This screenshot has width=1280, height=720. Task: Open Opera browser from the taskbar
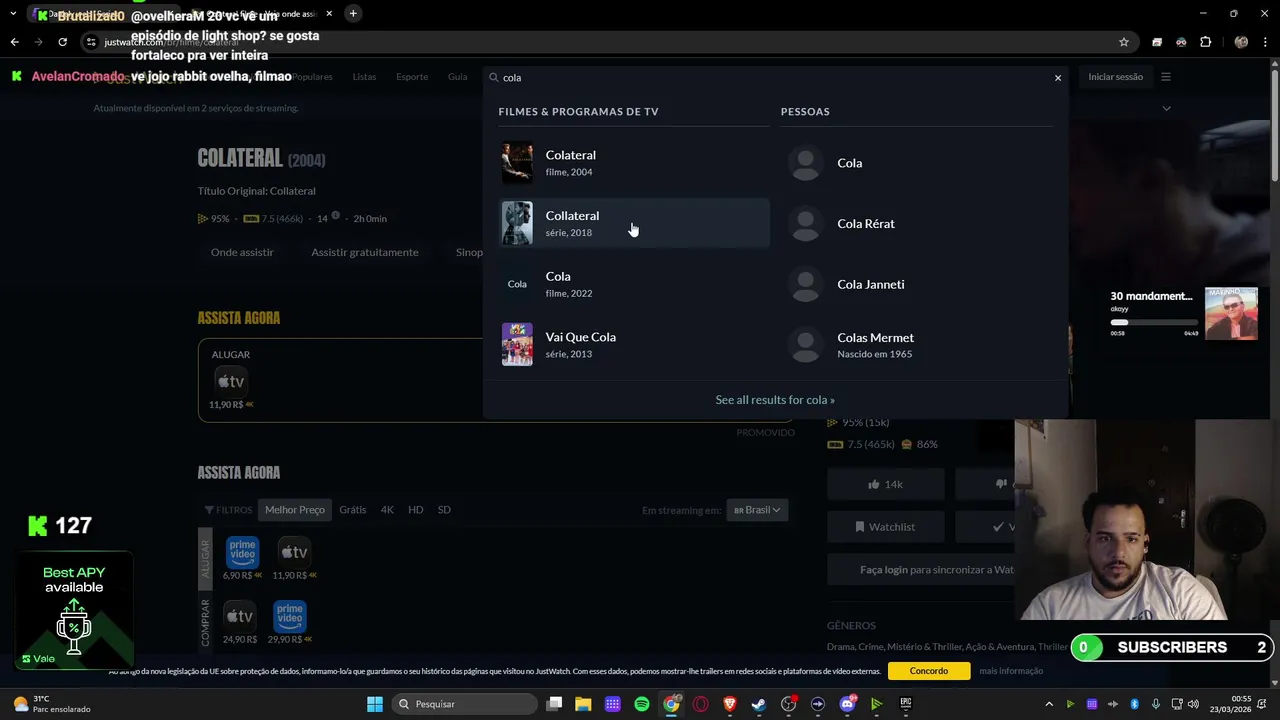[701, 704]
